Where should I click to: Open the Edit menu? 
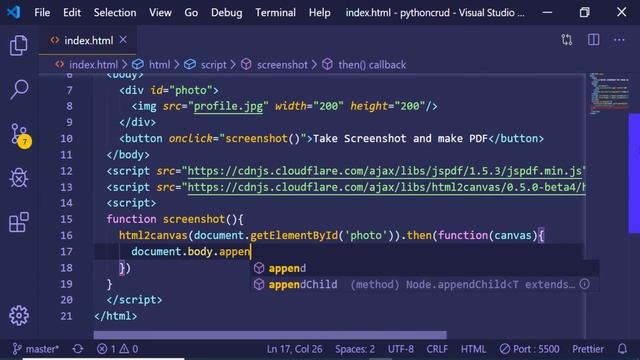click(72, 13)
